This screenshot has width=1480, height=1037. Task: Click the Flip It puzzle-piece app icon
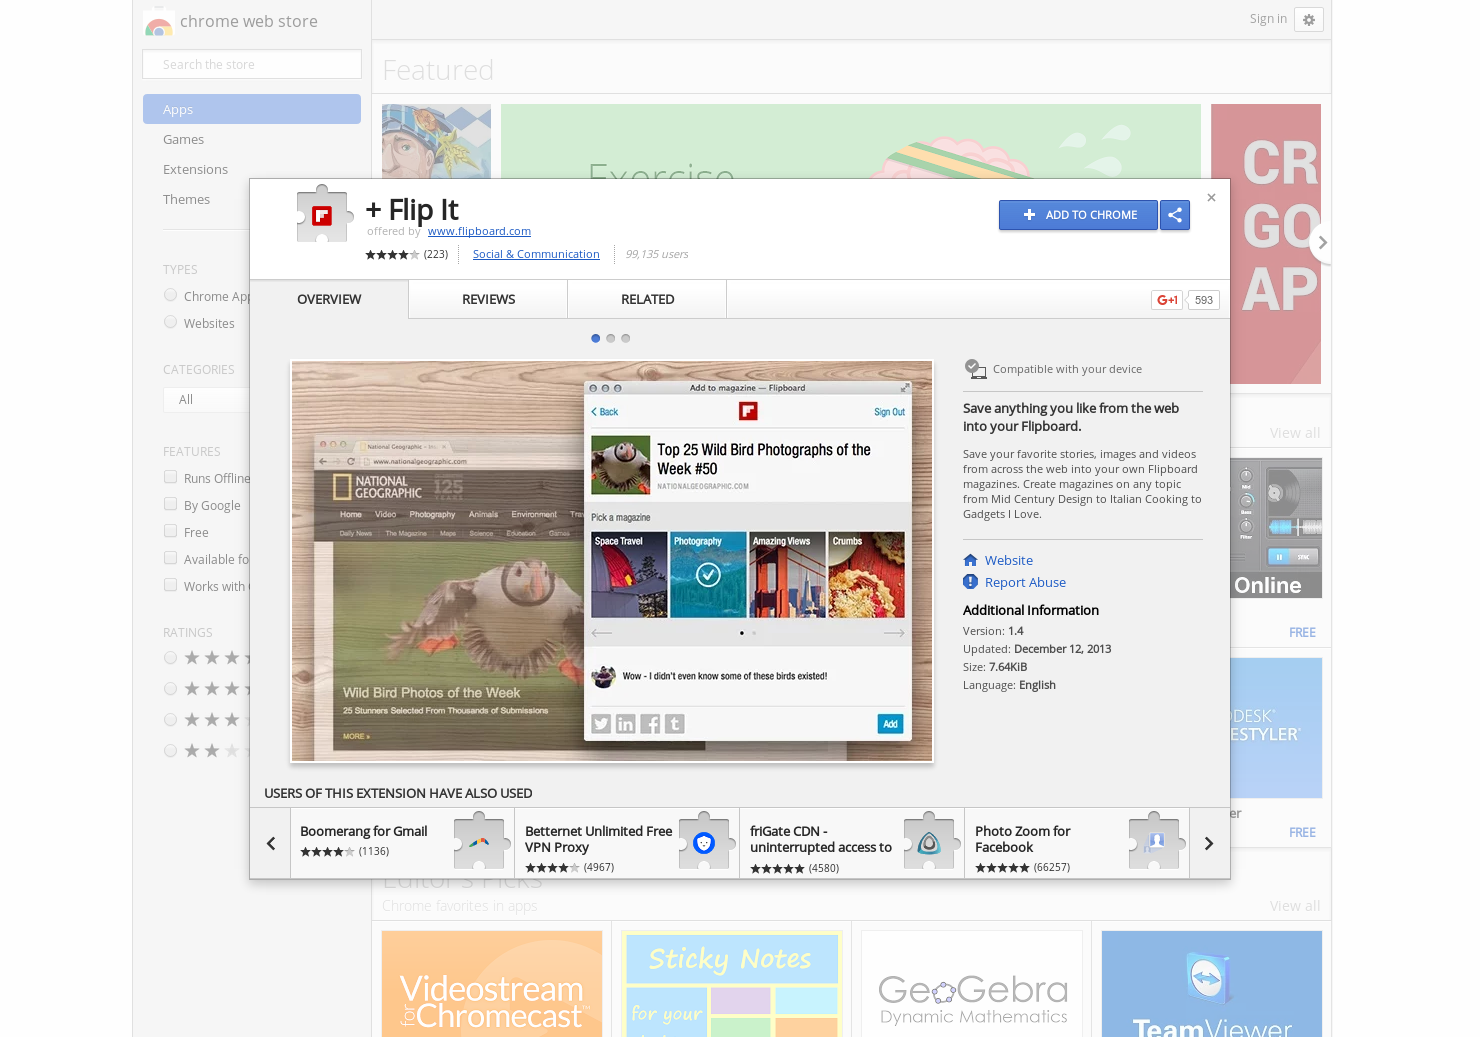click(324, 213)
